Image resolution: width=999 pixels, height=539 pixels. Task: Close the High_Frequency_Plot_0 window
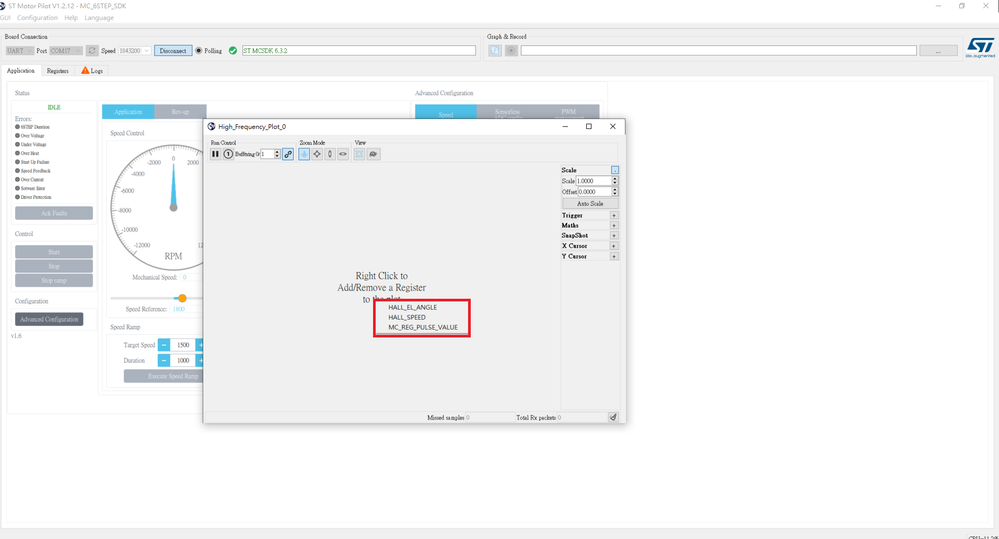[x=612, y=126]
